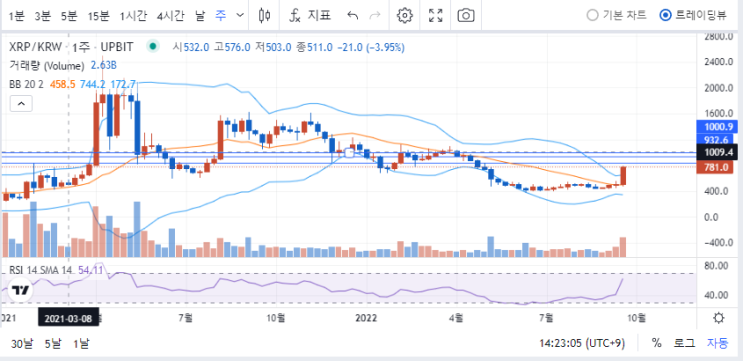Take a chart snapshot with camera icon
Screen dimensions: 743x361
point(466,15)
